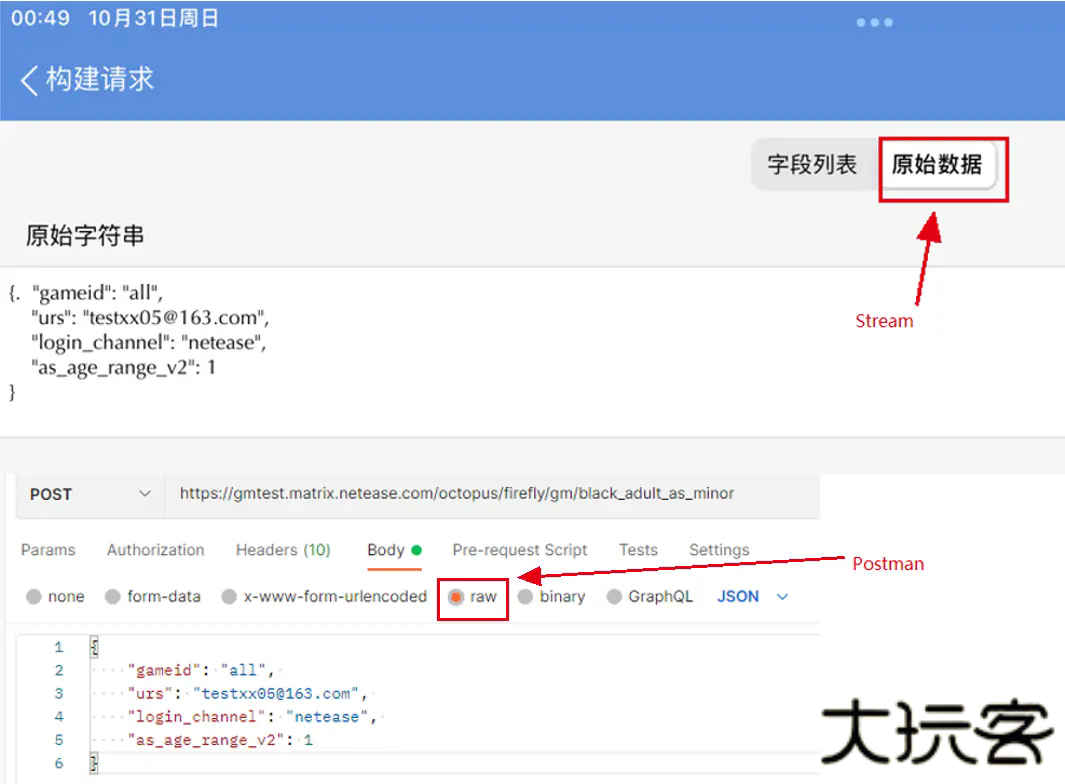The image size is (1065, 784).
Task: Select the raw body radio button
Action: (x=456, y=597)
